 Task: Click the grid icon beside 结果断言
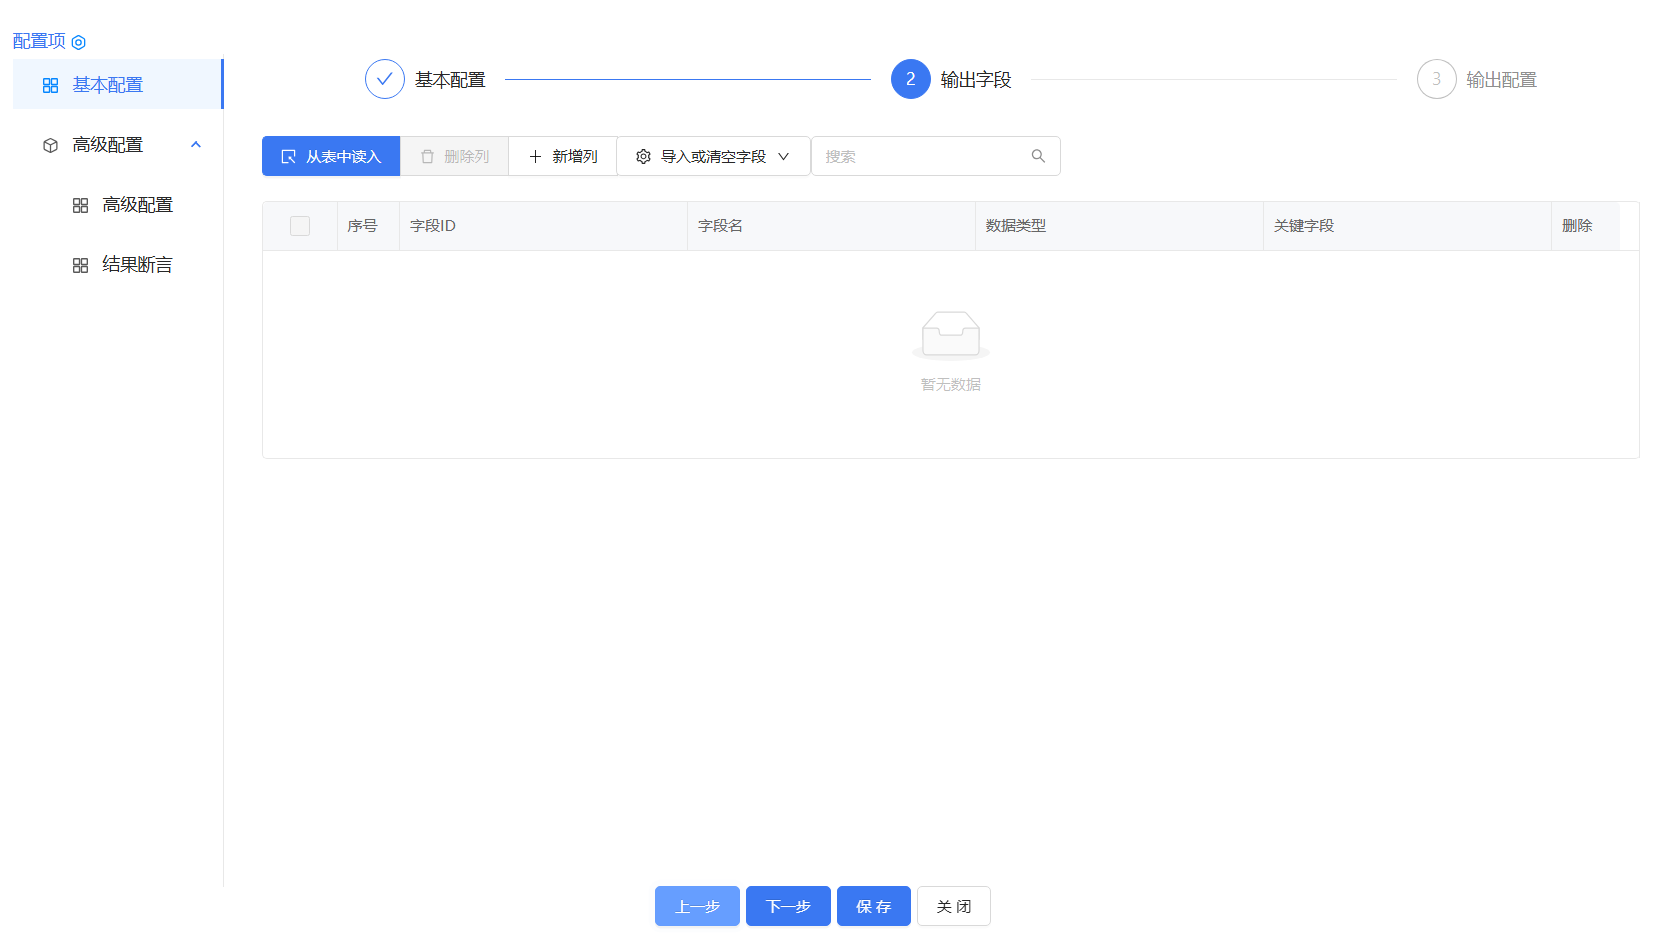pos(80,265)
